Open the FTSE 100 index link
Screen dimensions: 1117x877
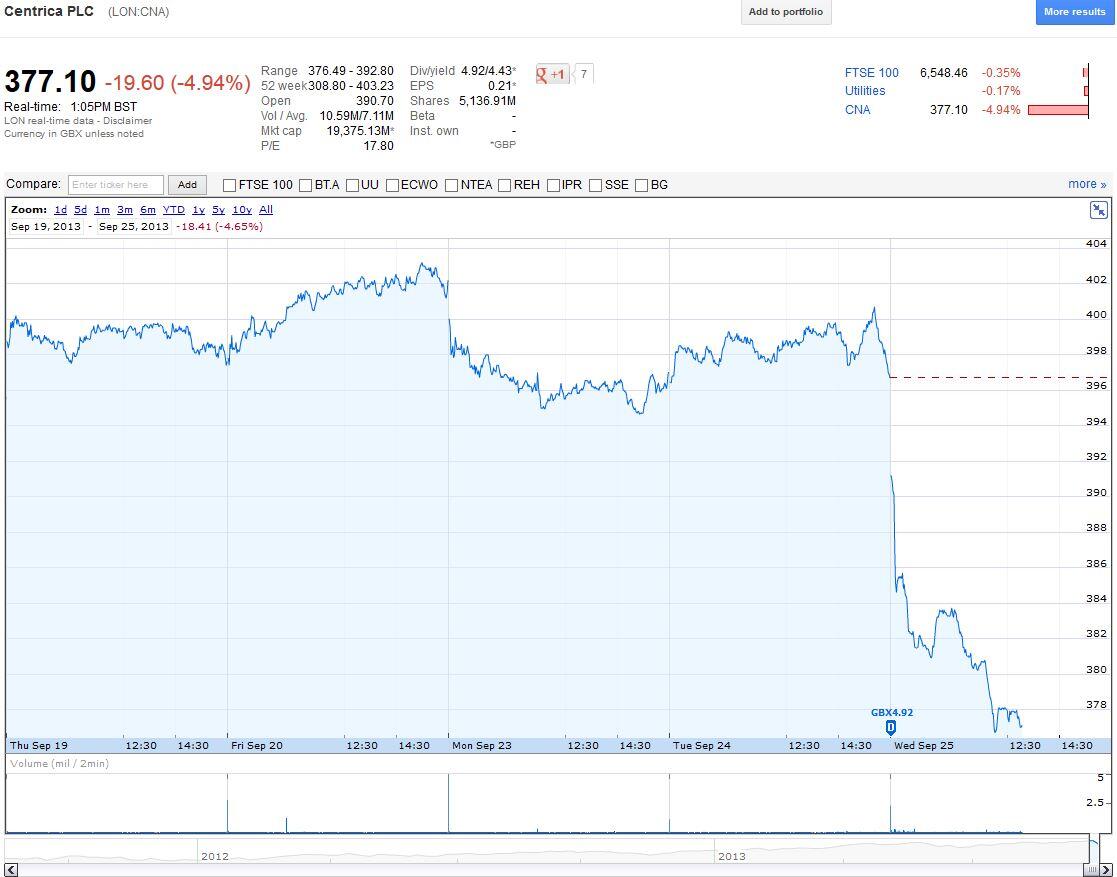tap(871, 73)
